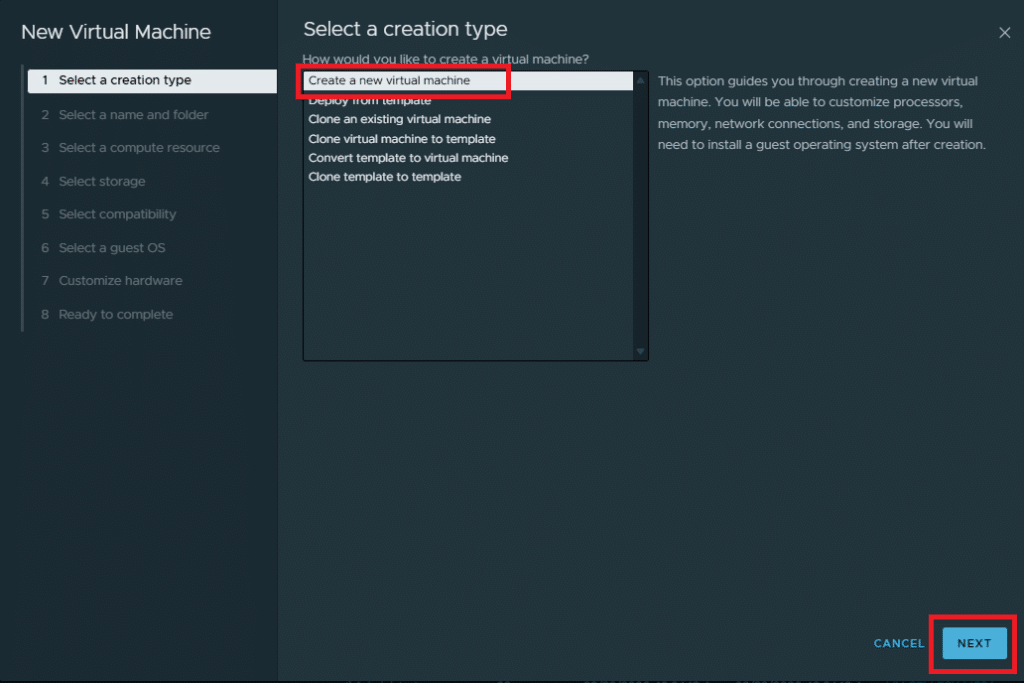Pick Clone virtual machine to template
The height and width of the screenshot is (683, 1024).
tap(402, 139)
